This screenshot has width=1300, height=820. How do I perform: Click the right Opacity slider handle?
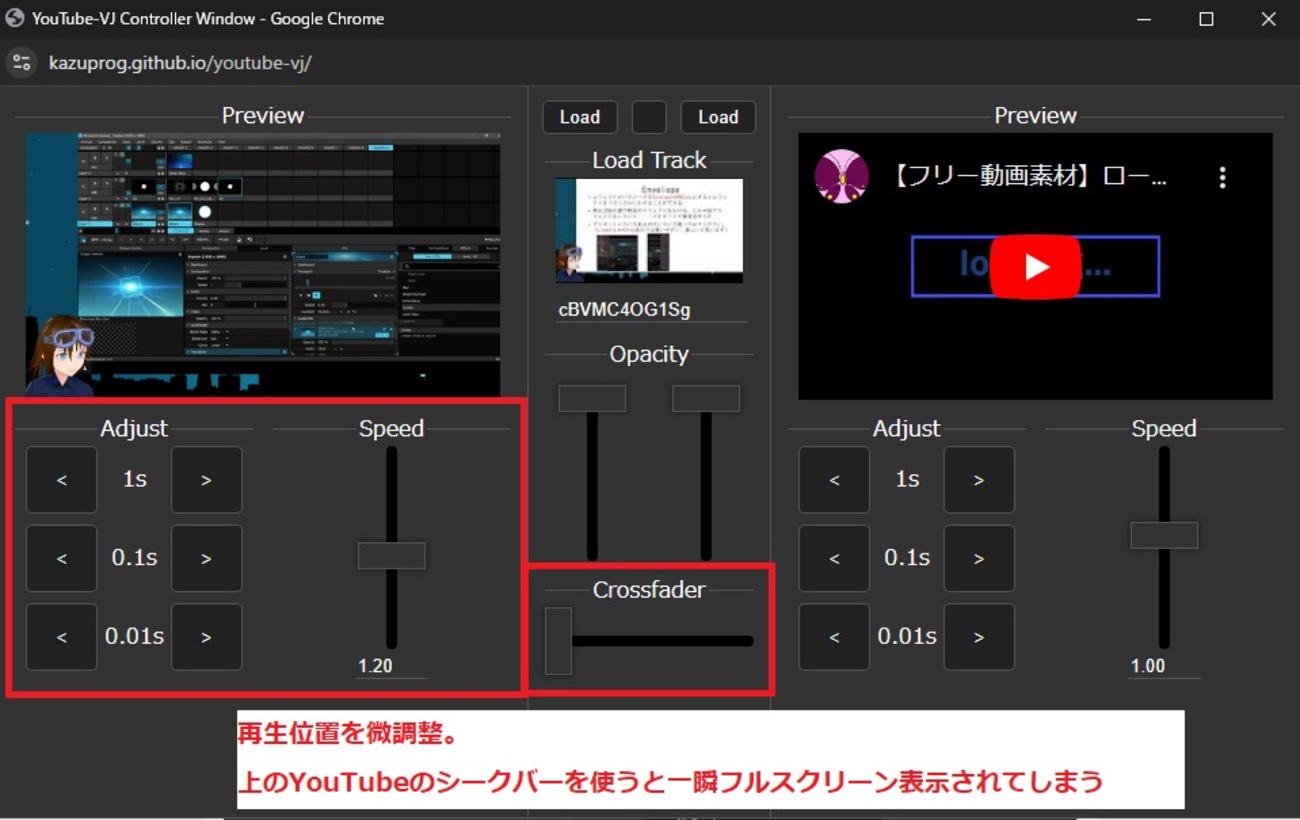coord(706,398)
